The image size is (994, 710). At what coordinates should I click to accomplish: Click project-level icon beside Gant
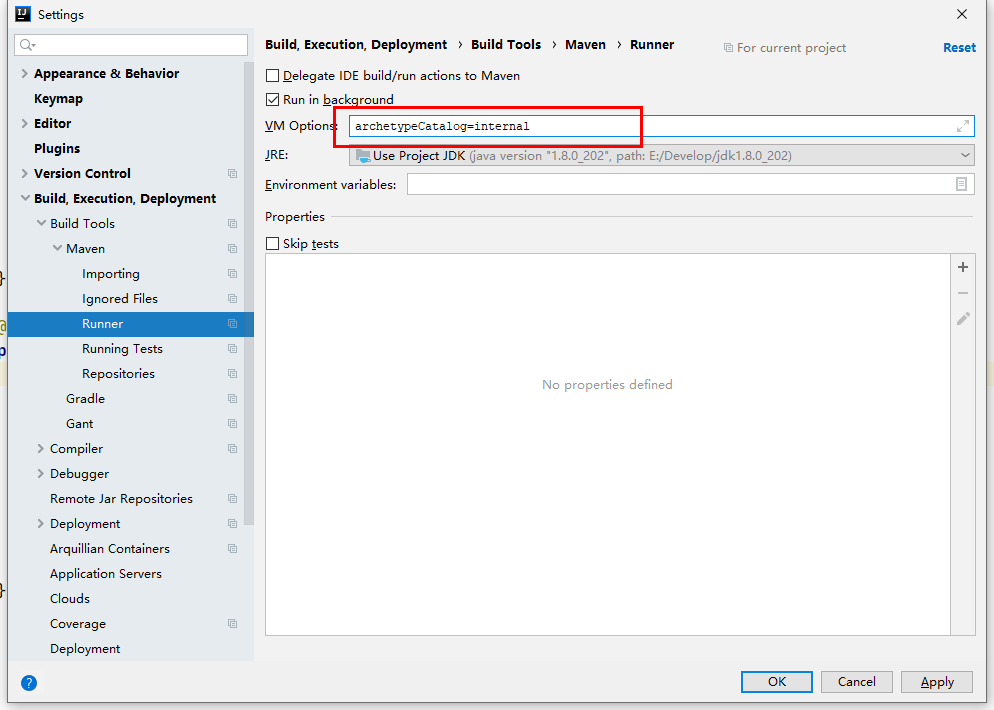coord(233,423)
